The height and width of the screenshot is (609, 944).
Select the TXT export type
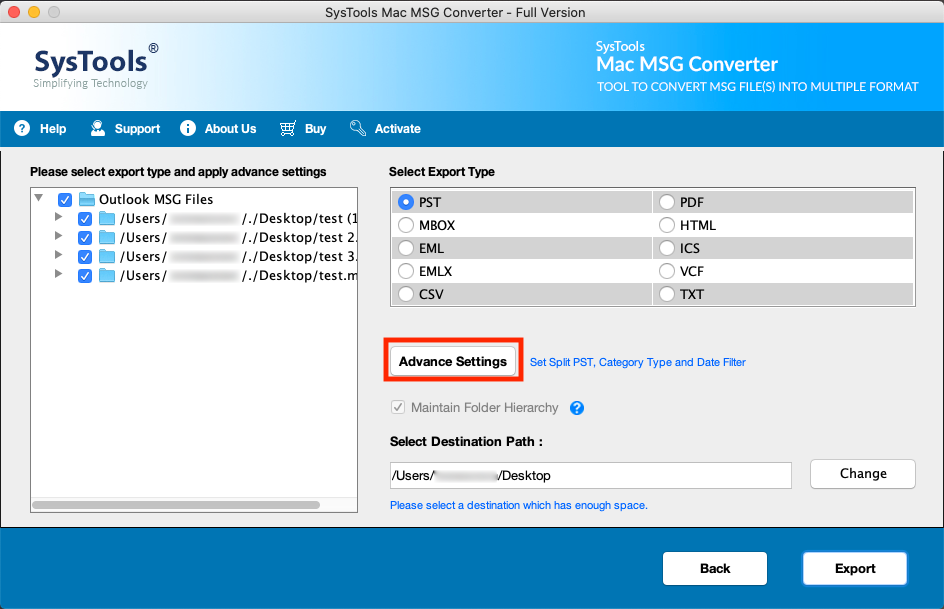(x=666, y=294)
